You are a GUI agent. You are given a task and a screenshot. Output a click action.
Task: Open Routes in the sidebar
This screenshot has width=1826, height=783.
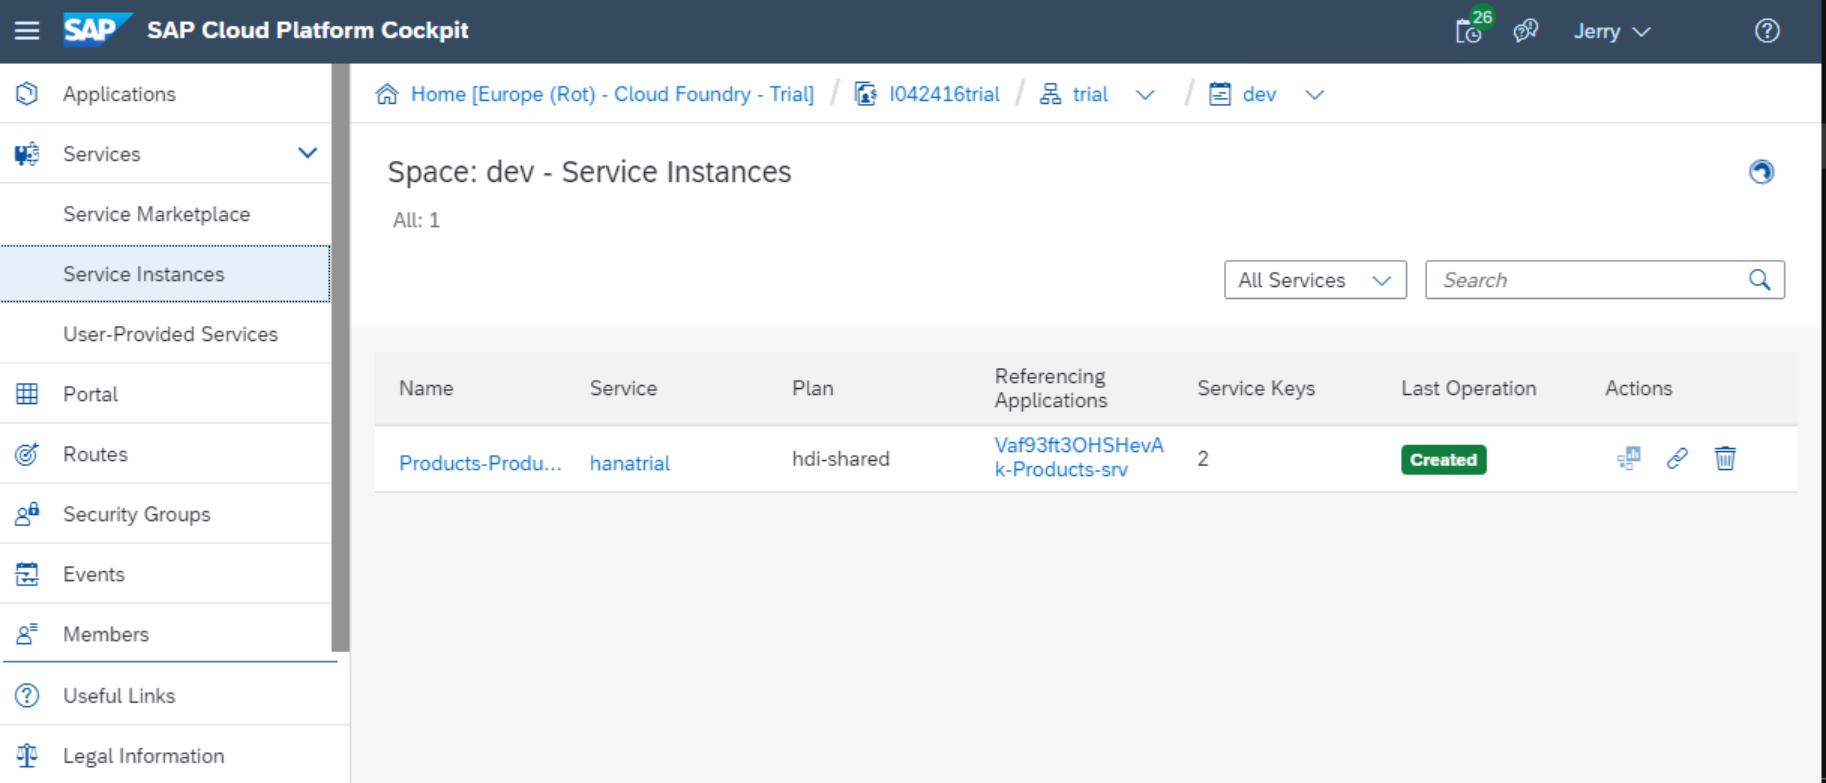point(165,454)
